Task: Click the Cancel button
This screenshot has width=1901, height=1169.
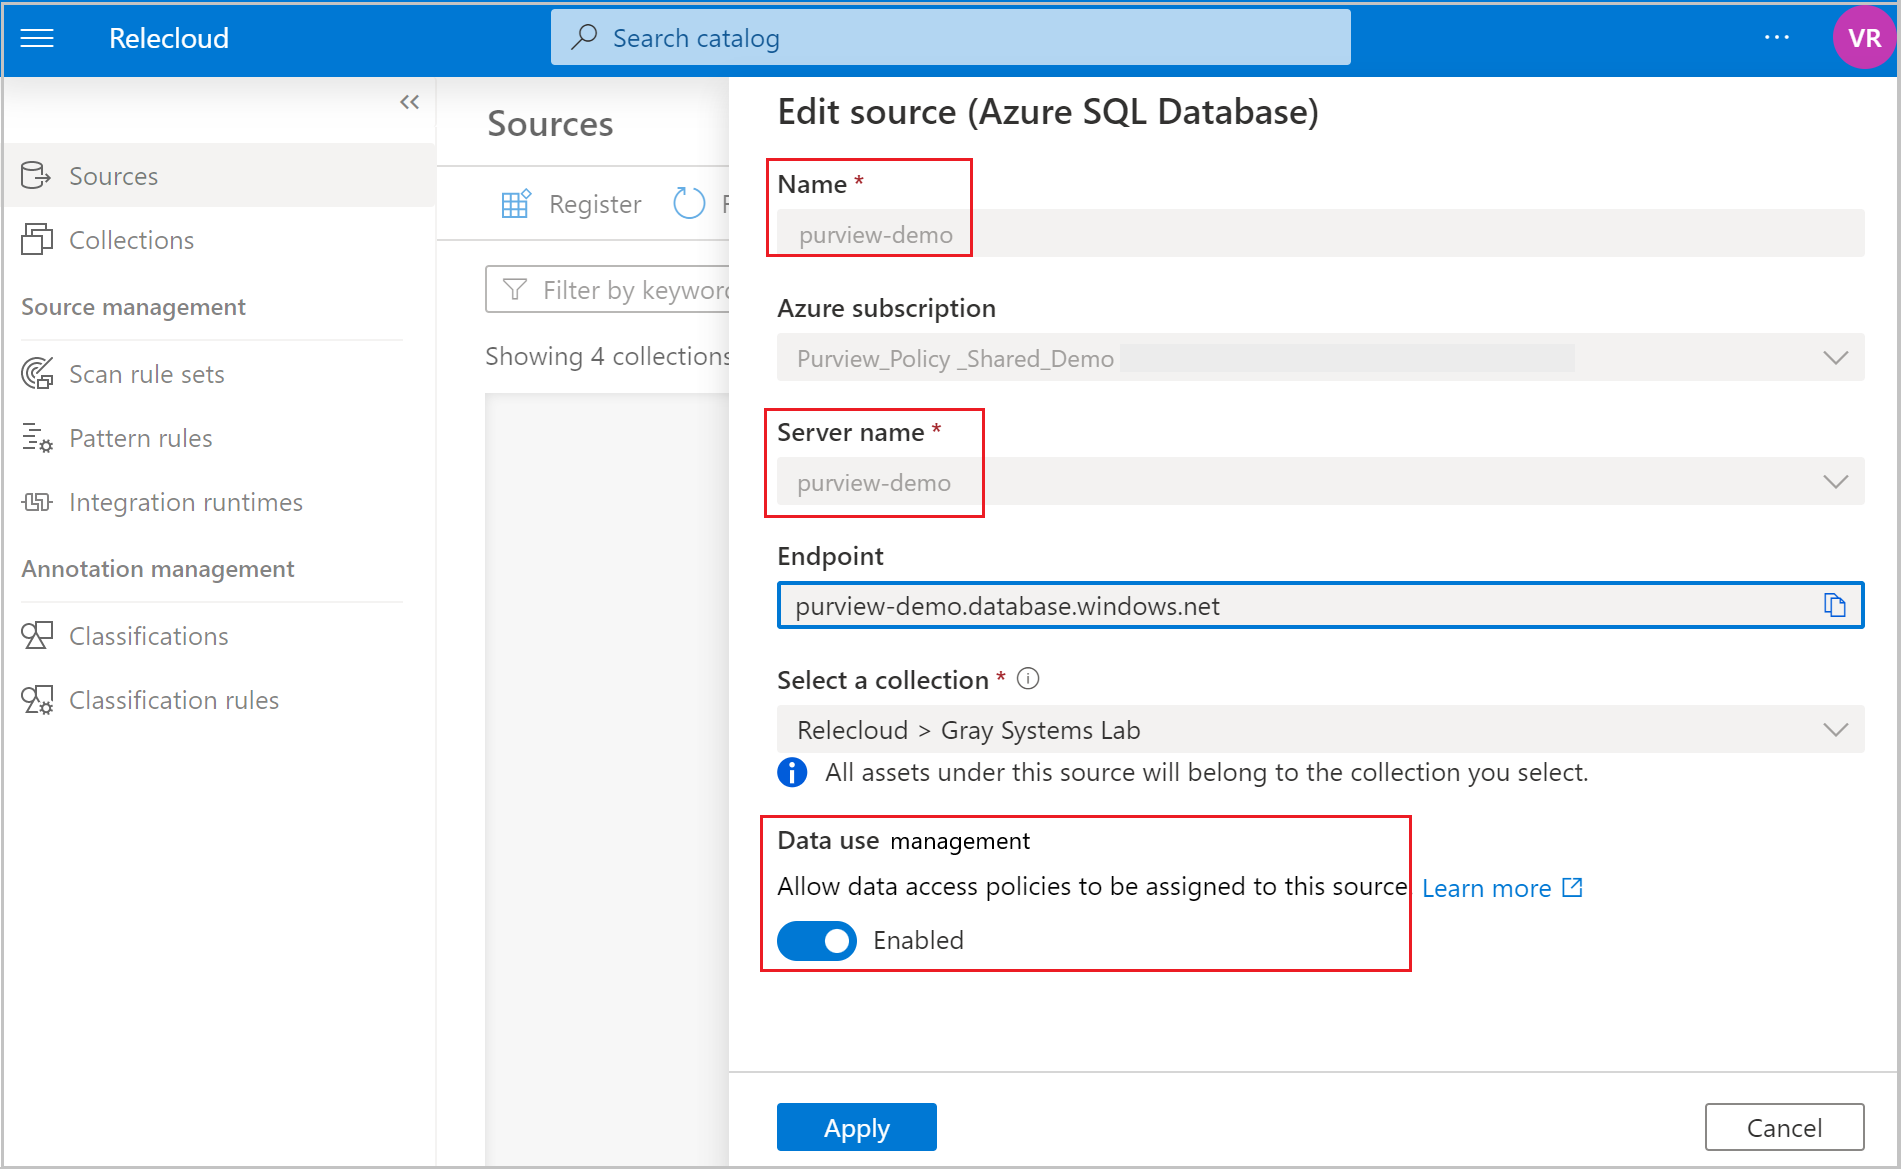Action: (1784, 1127)
